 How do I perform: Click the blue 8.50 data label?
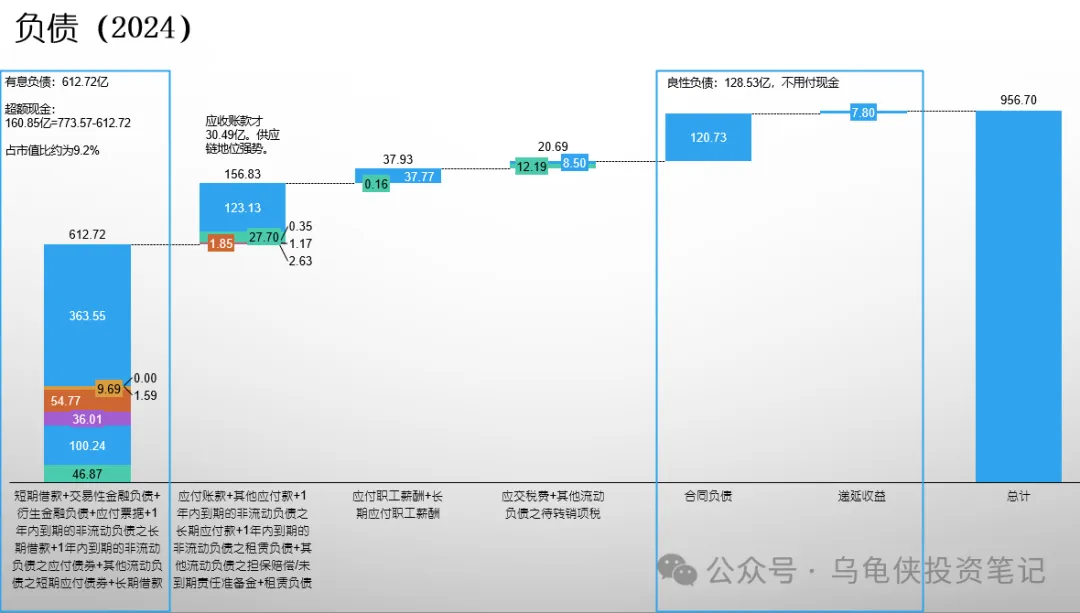[x=574, y=163]
